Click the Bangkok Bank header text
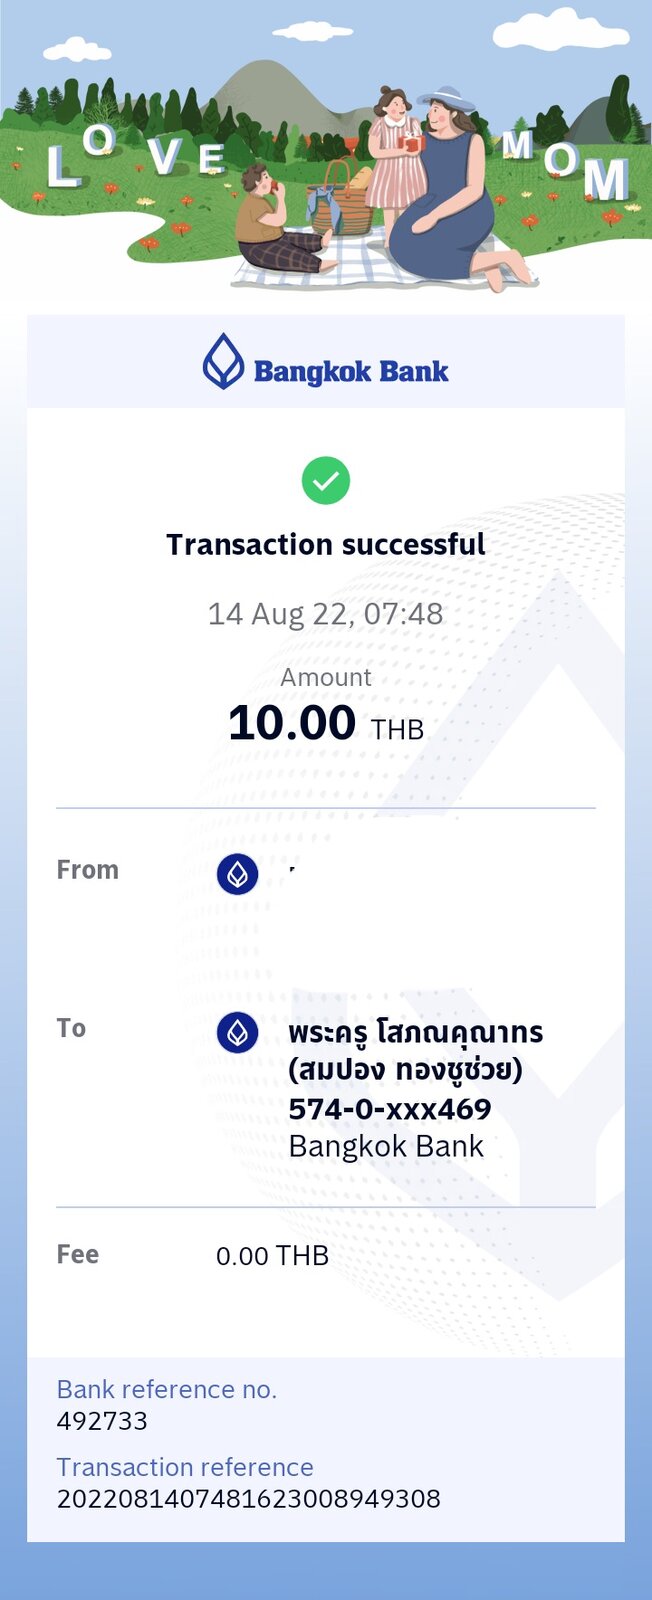Screen dimensions: 652x1600 click(351, 372)
